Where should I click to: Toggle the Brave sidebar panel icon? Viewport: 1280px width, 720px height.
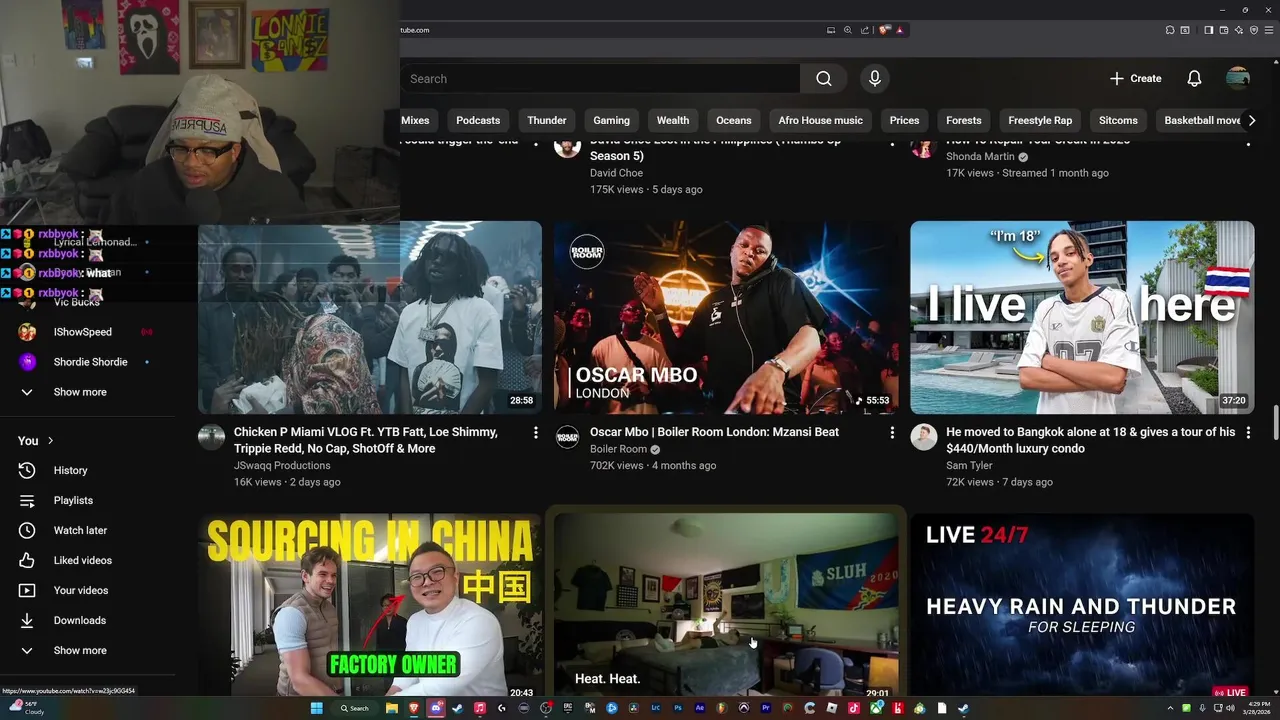click(x=1208, y=30)
